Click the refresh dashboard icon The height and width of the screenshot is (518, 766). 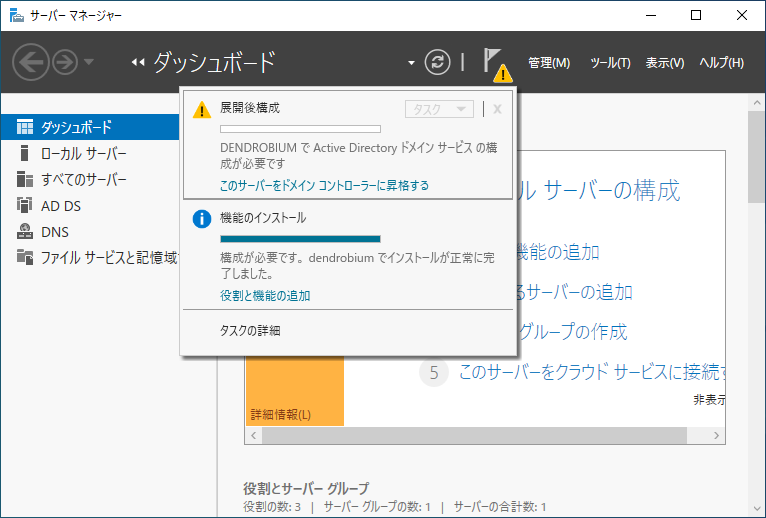click(x=437, y=62)
